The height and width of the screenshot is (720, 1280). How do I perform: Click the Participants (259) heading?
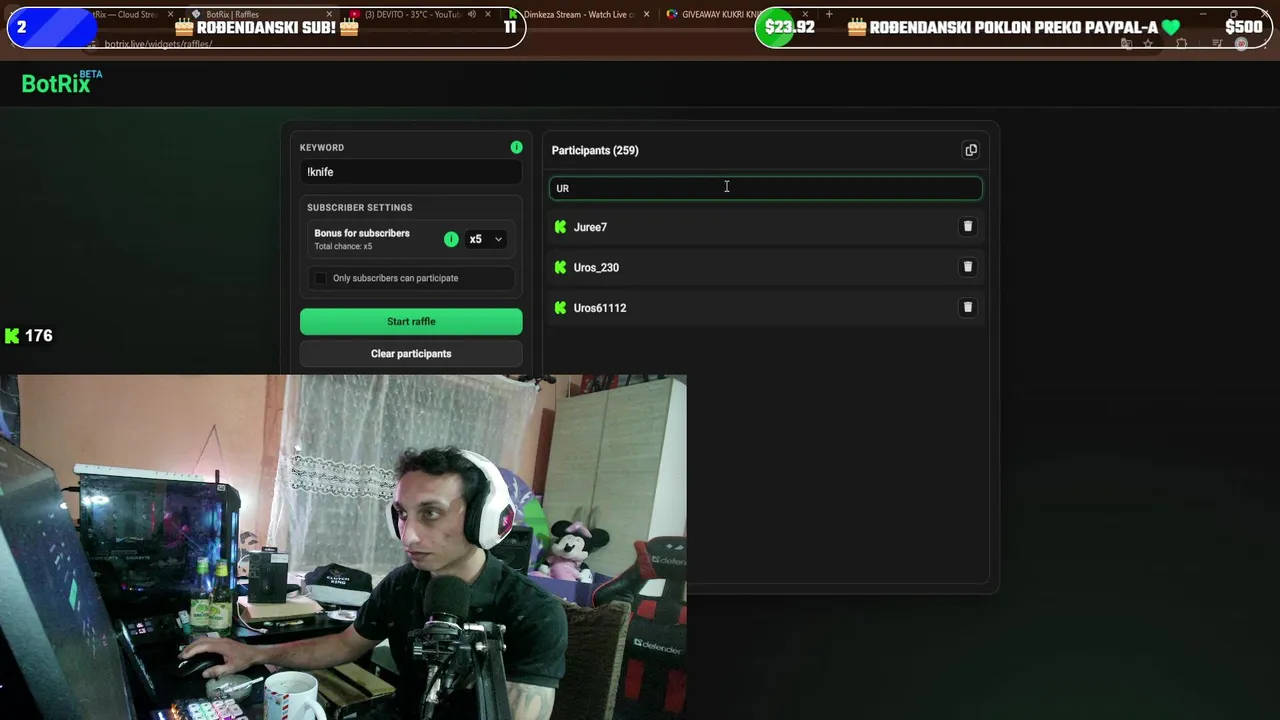[x=595, y=150]
